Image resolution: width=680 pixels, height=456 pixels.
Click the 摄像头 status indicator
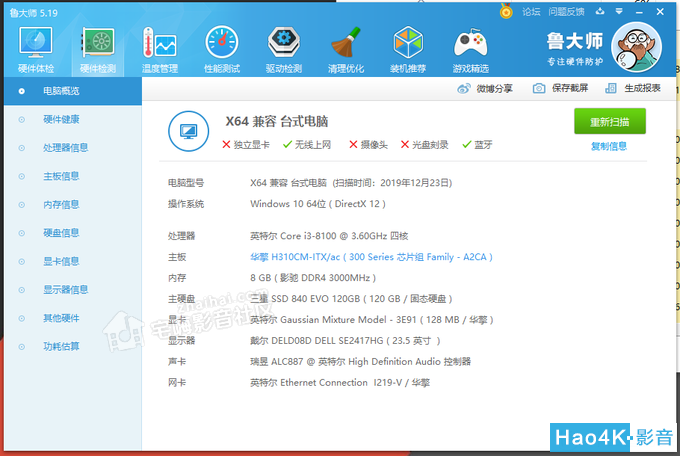[x=369, y=145]
